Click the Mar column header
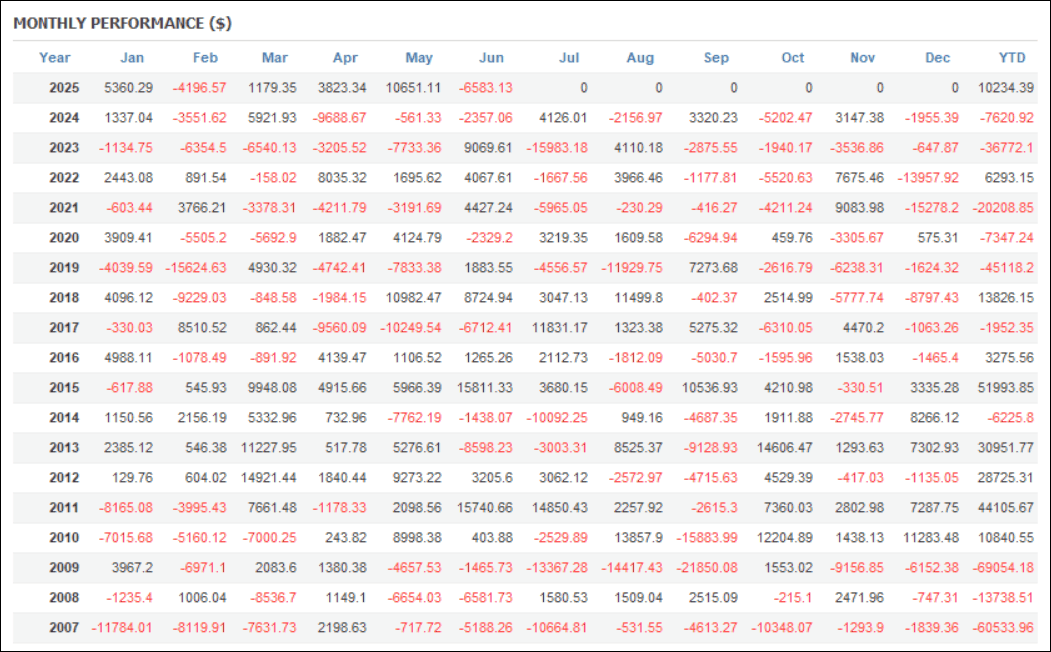The width and height of the screenshot is (1051, 652). pos(275,58)
